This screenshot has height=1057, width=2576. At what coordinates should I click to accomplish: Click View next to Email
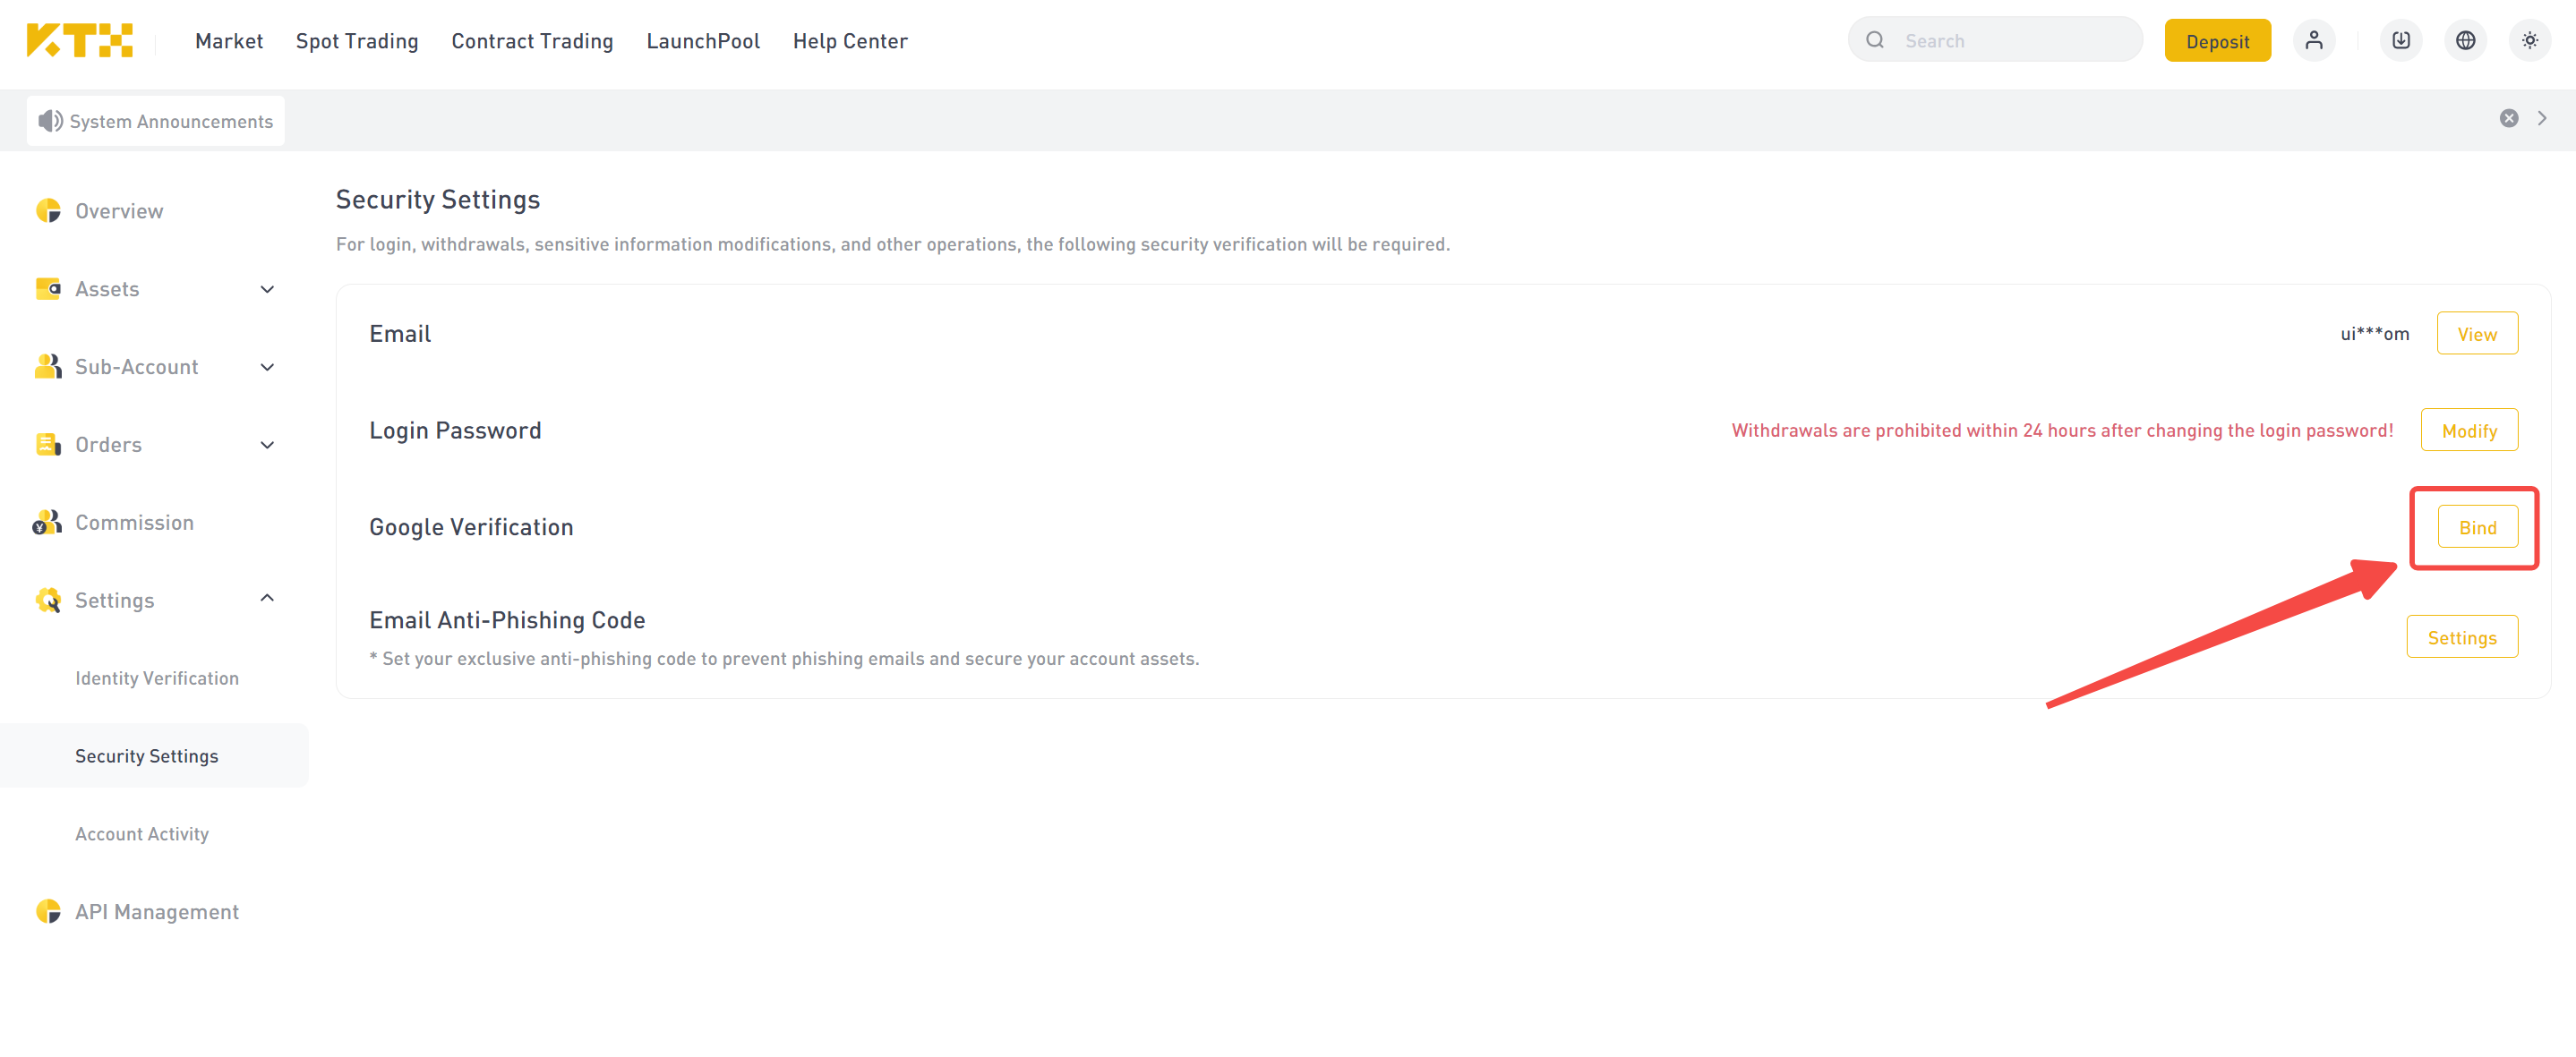2477,333
